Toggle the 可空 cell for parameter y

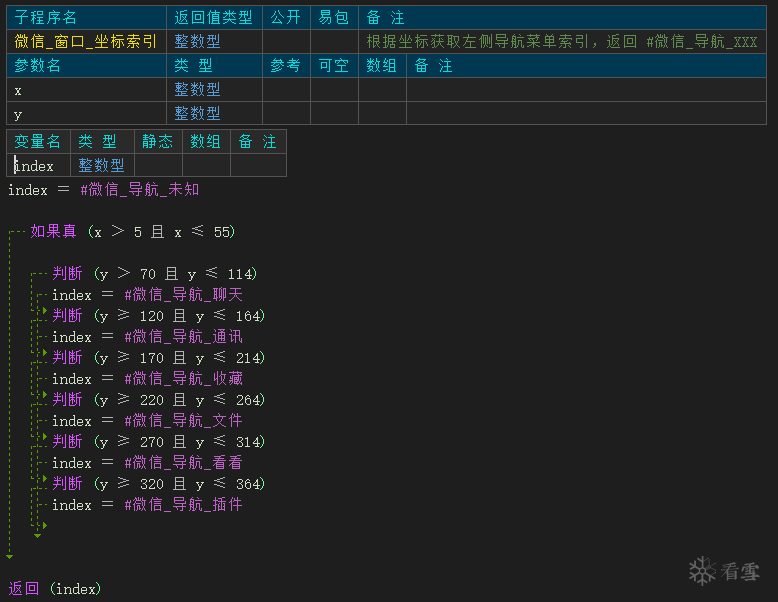point(334,113)
